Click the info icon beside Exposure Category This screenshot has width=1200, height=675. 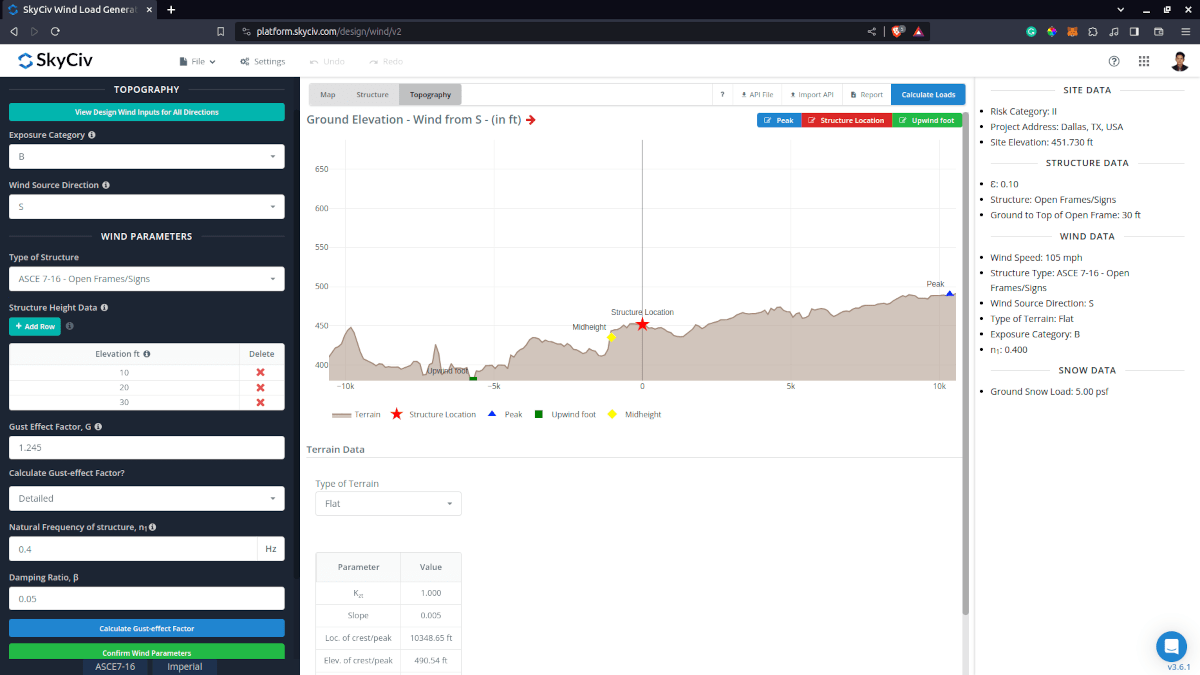[x=92, y=135]
